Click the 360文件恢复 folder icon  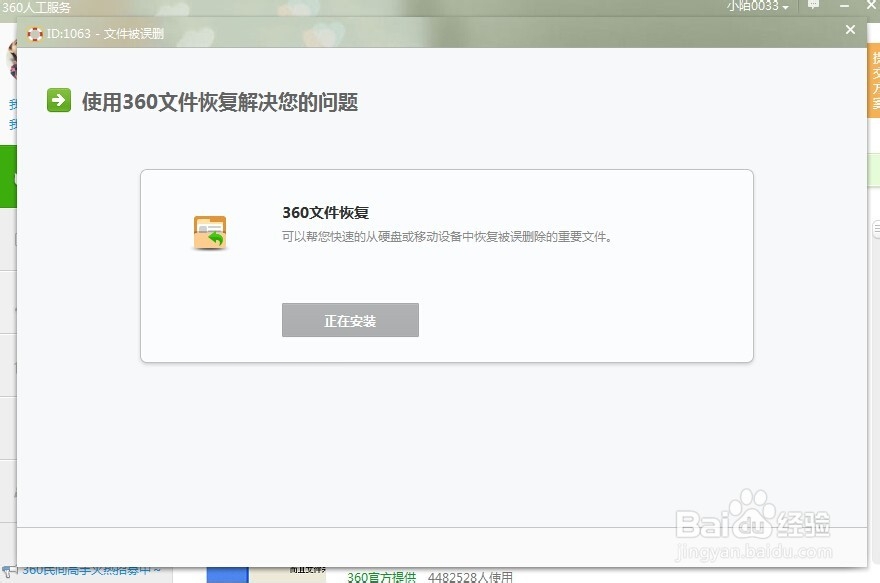[210, 232]
